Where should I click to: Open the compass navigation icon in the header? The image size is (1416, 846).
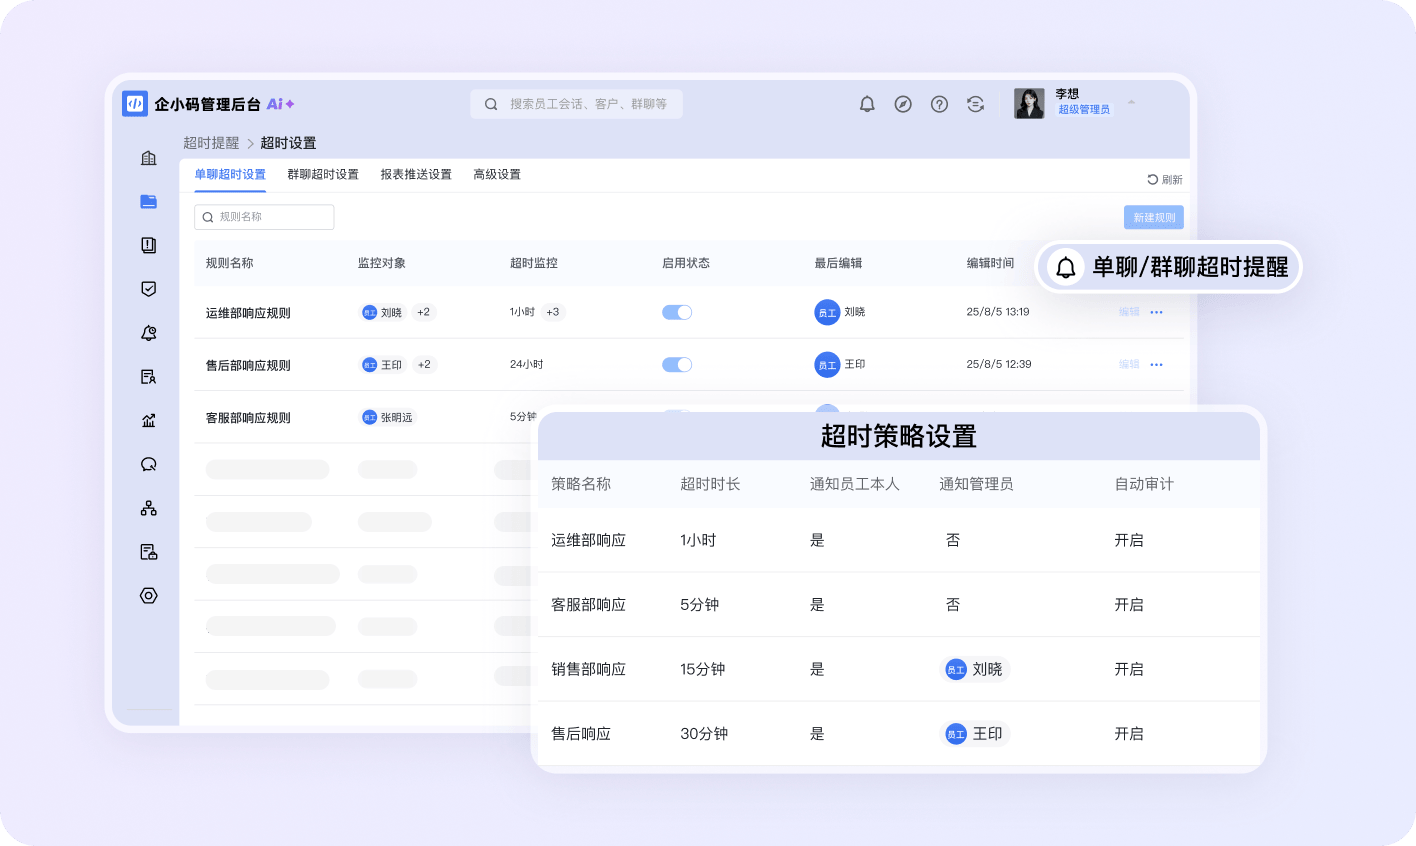coord(903,104)
